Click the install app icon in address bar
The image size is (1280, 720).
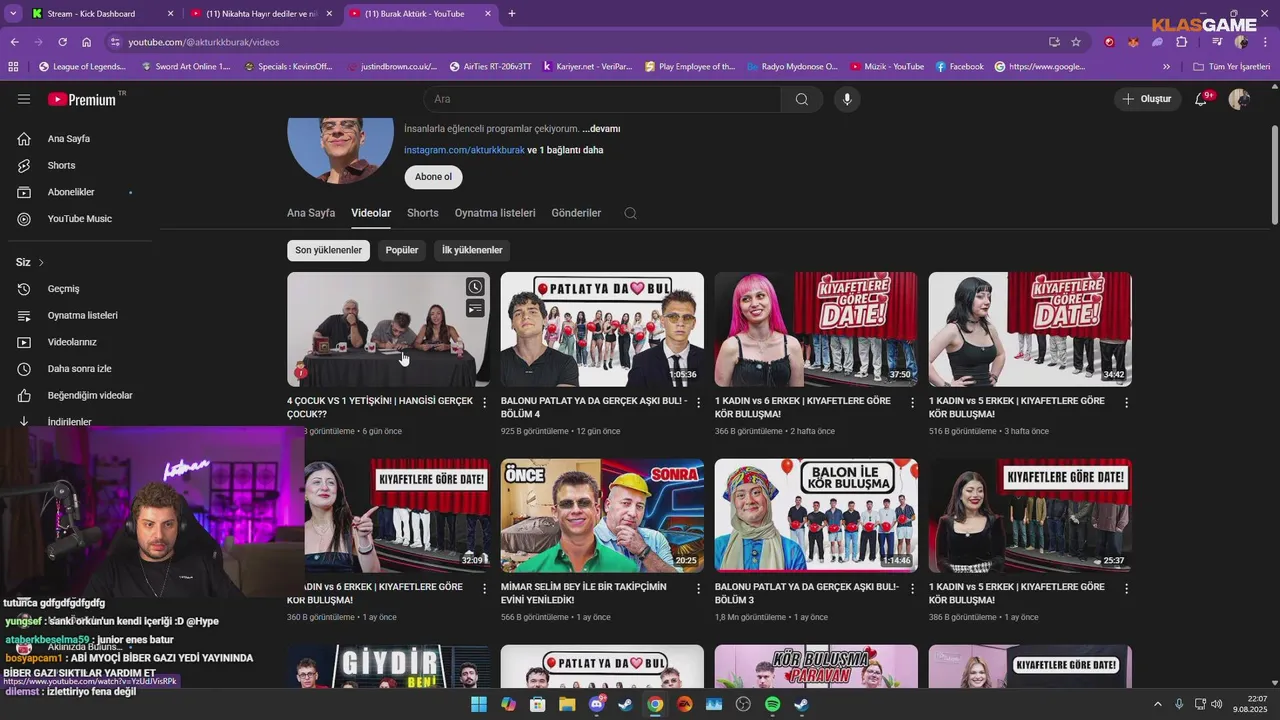click(x=1054, y=42)
